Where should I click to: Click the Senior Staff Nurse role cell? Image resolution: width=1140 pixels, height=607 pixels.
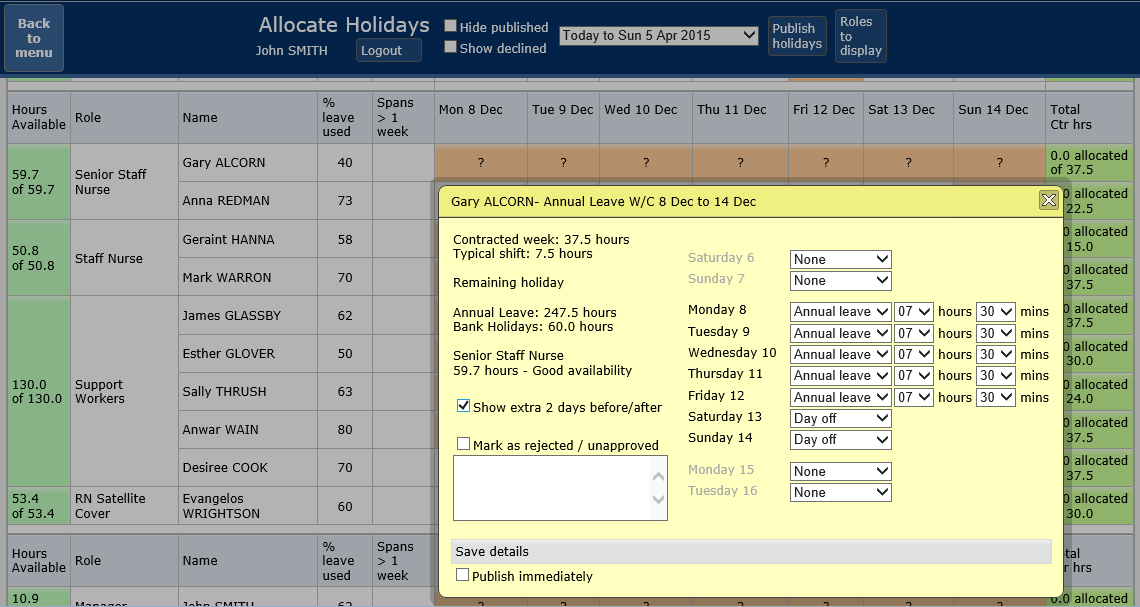[124, 182]
